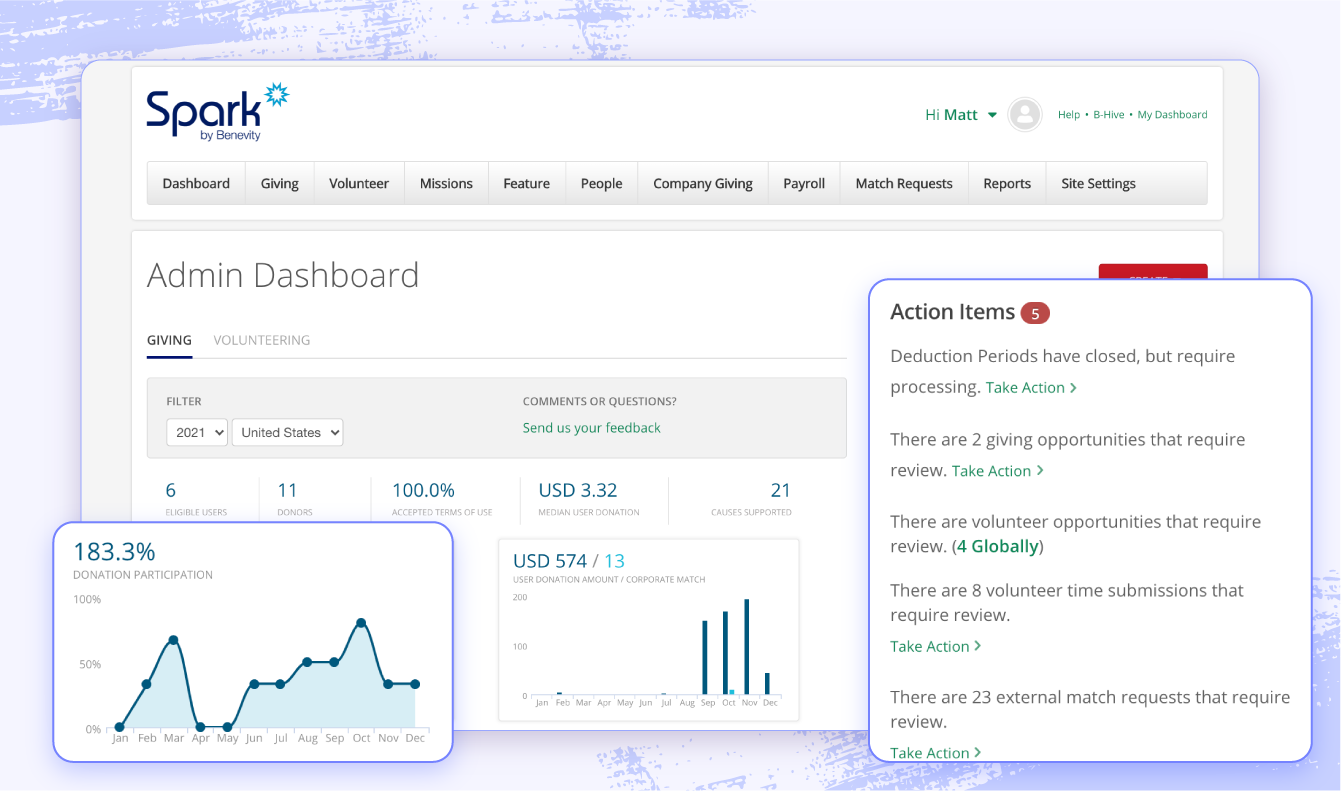Expand the Hi Matt dropdown arrow
The image size is (1341, 791).
coord(992,115)
